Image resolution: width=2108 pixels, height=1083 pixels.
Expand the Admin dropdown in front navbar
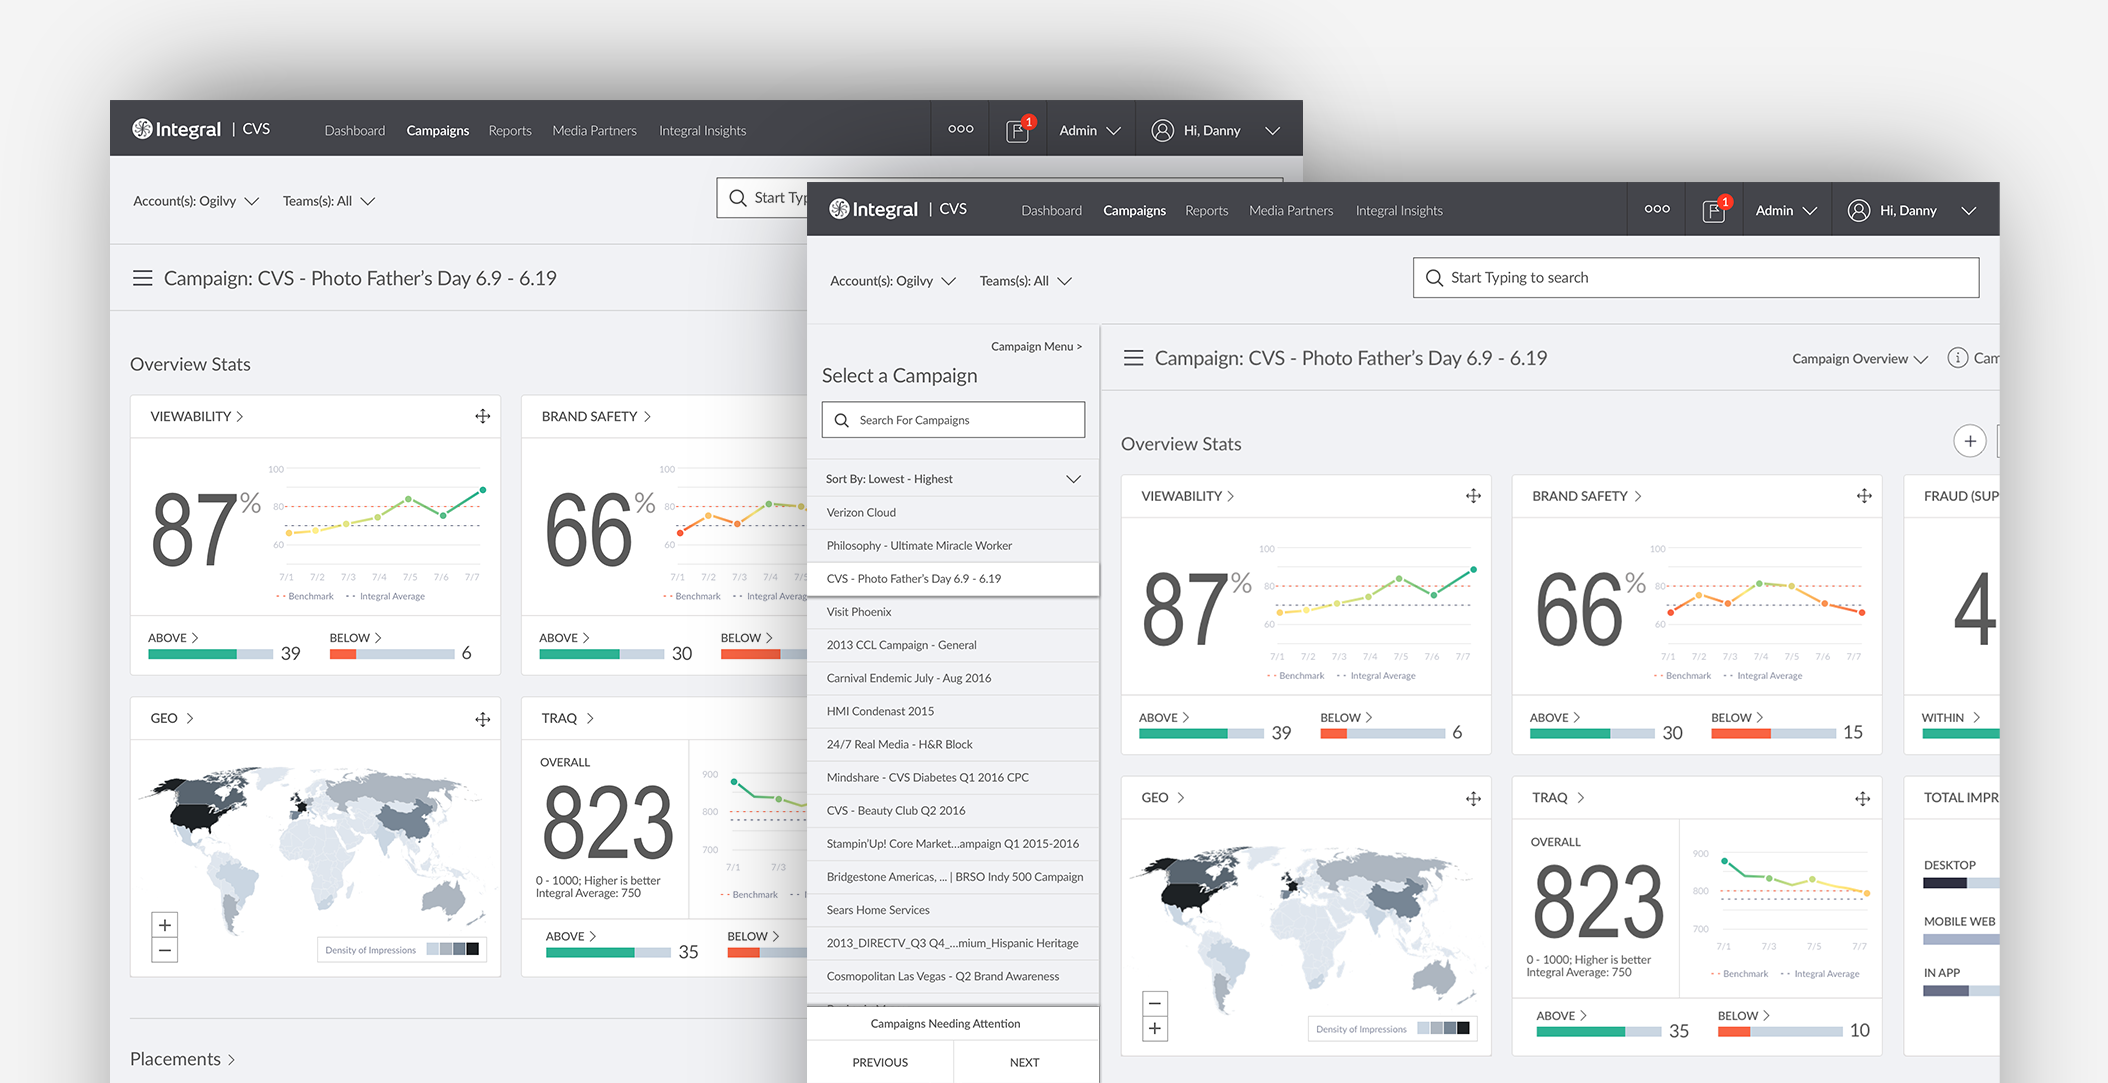[1786, 211]
